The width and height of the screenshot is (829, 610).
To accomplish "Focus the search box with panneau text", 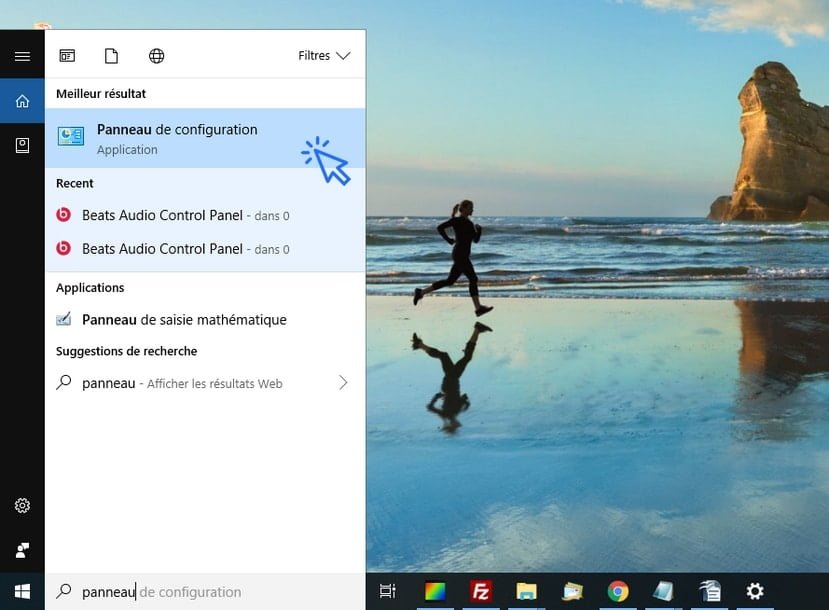I will coord(205,591).
